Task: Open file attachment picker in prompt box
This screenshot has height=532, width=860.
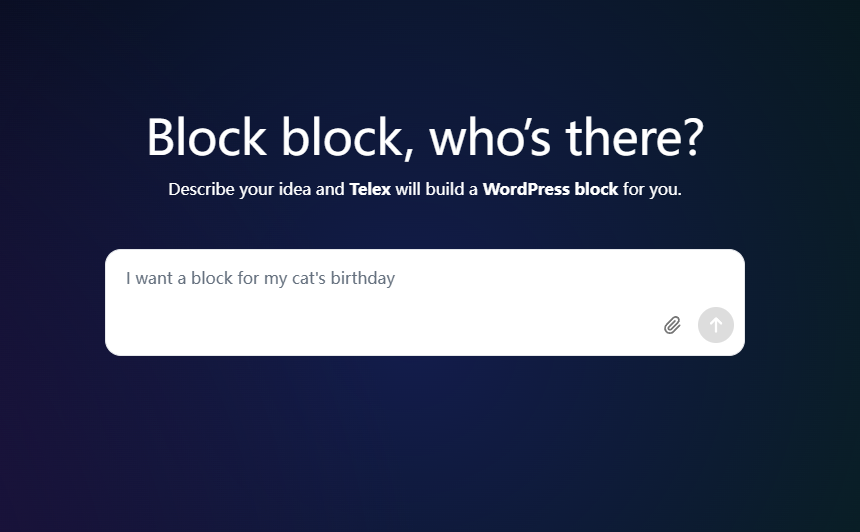Action: [672, 325]
